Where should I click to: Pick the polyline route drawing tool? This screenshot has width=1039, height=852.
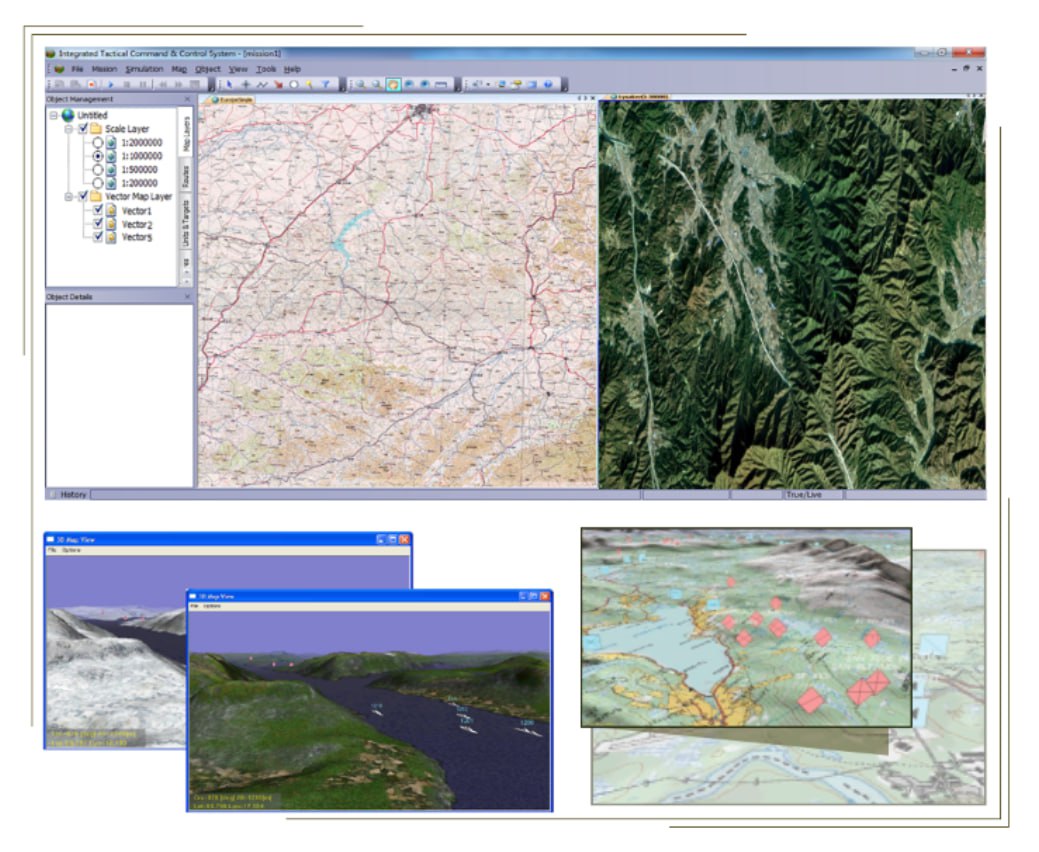(x=262, y=85)
